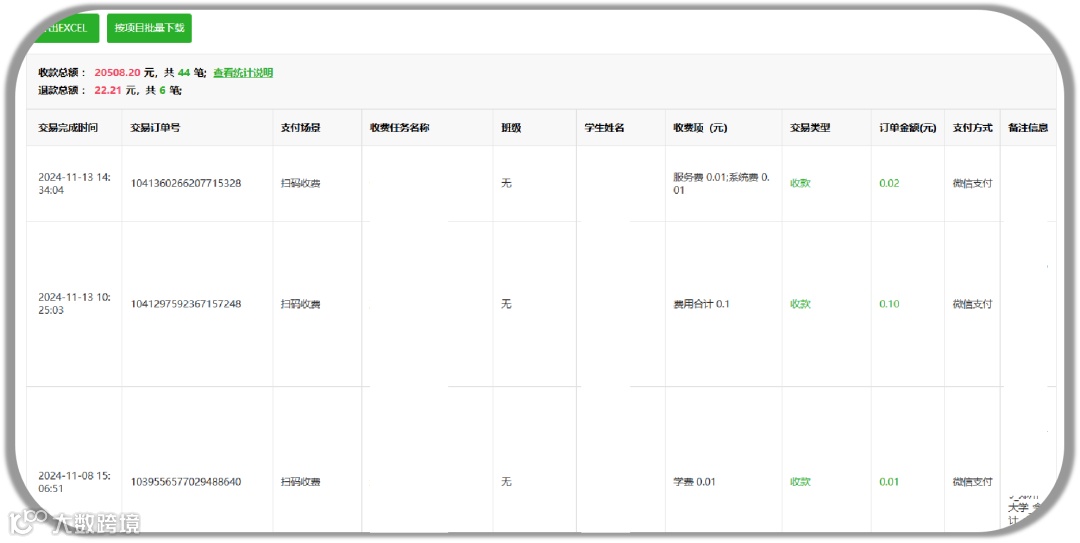
Task: Click the 按项目批量下载 button
Action: (x=149, y=28)
